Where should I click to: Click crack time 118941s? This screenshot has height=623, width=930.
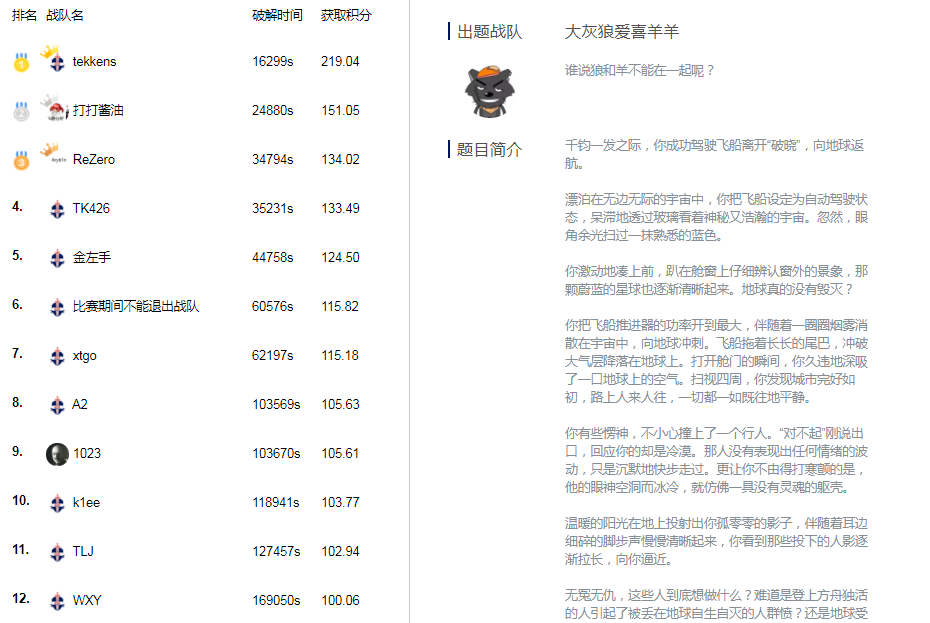coord(276,503)
